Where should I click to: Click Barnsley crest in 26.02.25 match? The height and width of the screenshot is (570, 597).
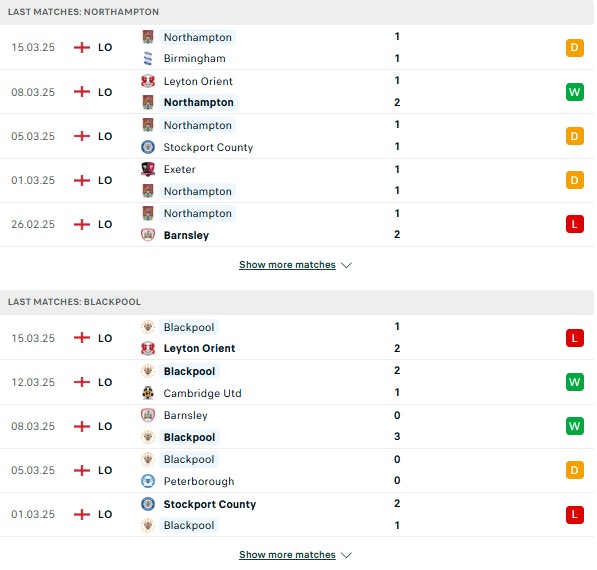coord(148,235)
